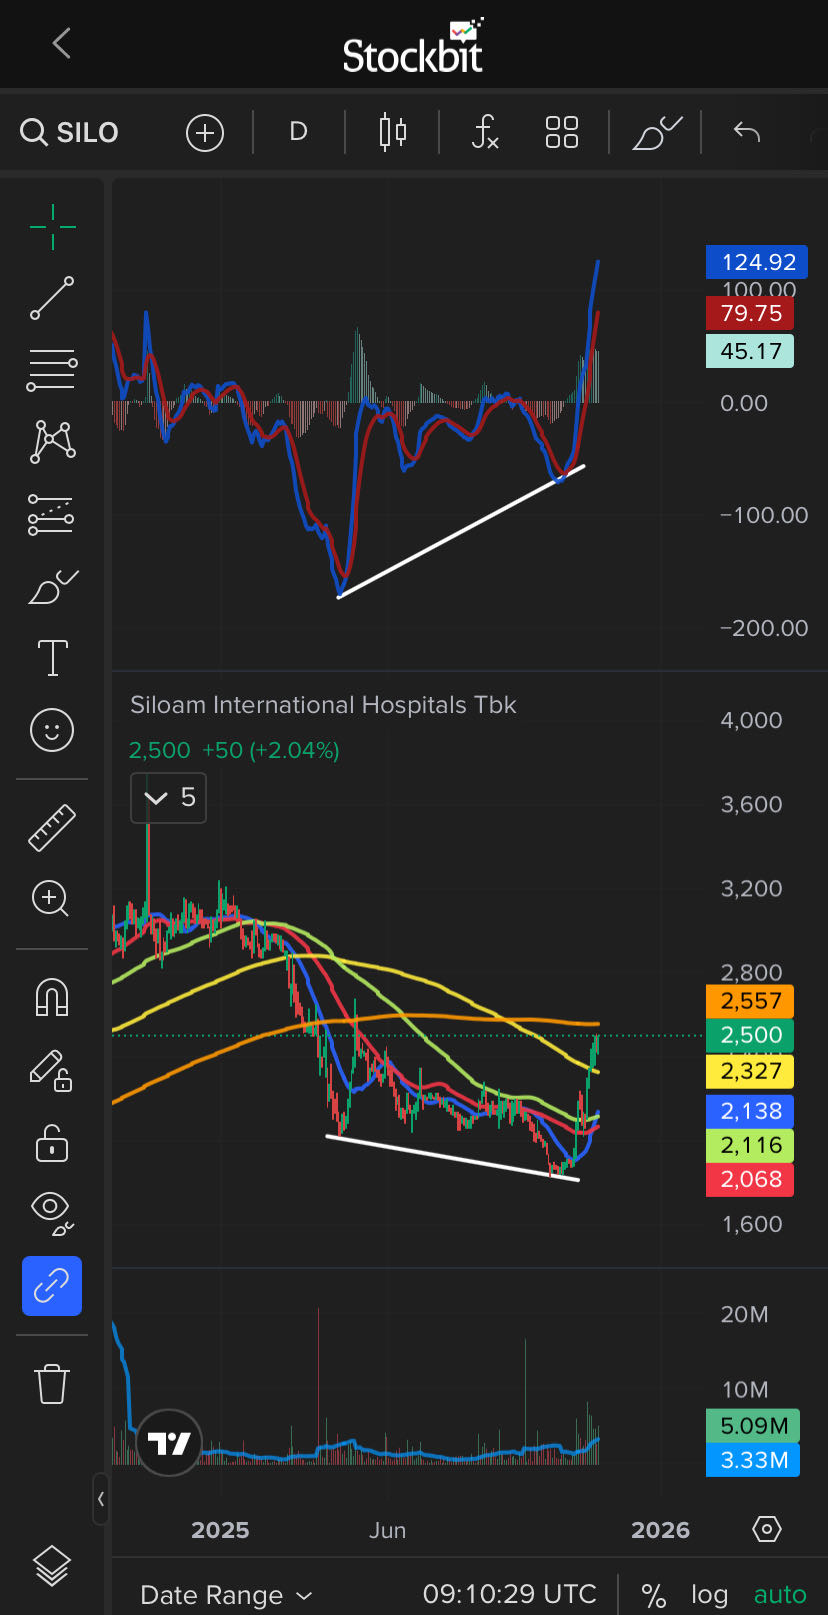Click the red 2,068 price label

750,1179
